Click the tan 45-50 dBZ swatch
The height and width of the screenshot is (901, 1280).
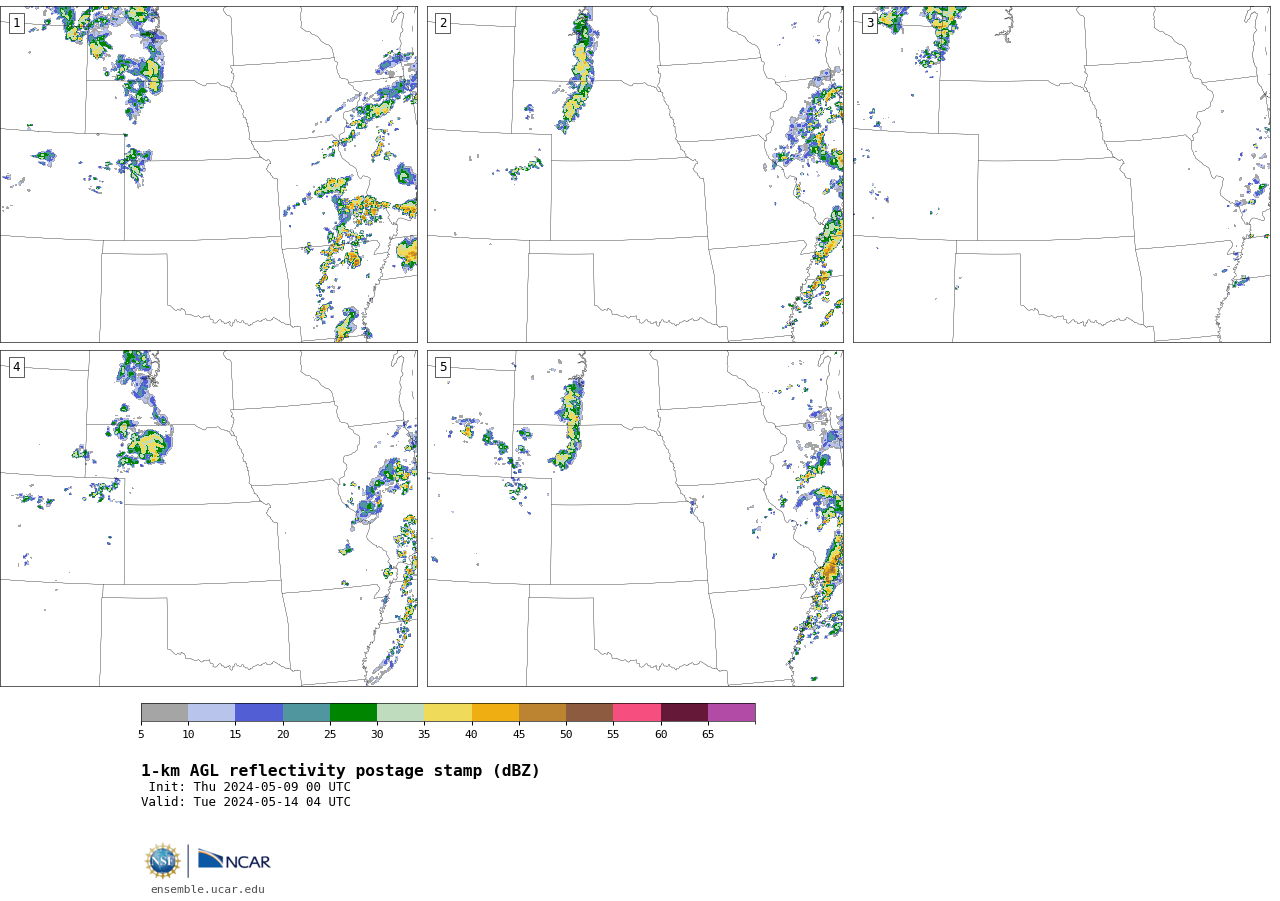542,712
